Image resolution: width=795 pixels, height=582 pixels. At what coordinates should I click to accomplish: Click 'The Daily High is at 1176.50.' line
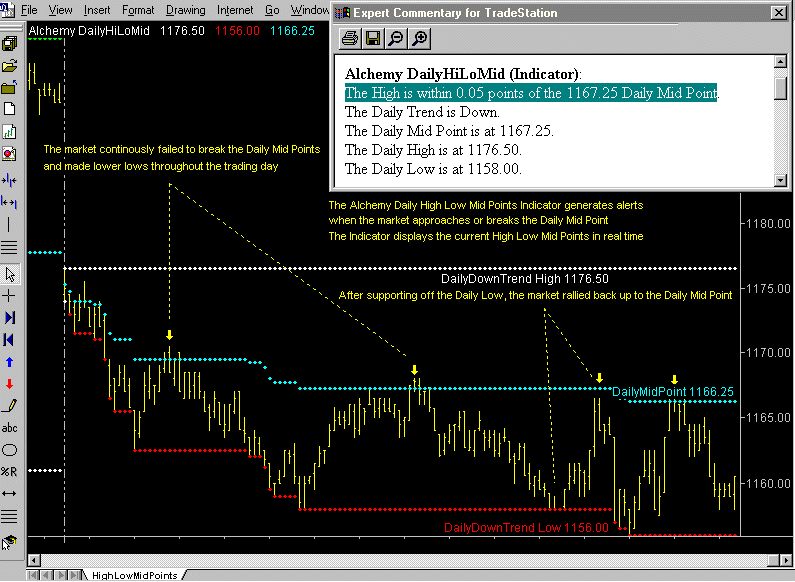pyautogui.click(x=433, y=150)
